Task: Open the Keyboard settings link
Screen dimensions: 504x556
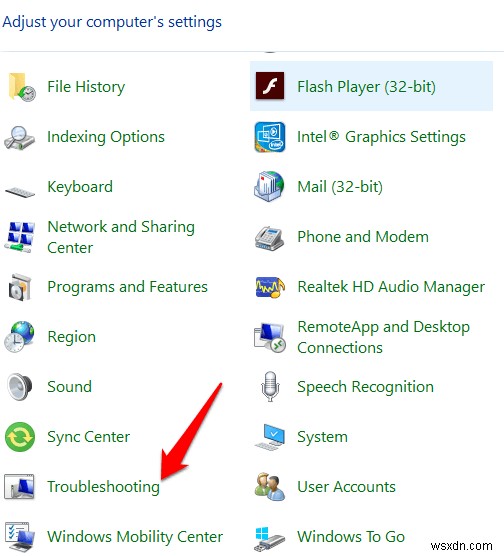Action: tap(80, 187)
